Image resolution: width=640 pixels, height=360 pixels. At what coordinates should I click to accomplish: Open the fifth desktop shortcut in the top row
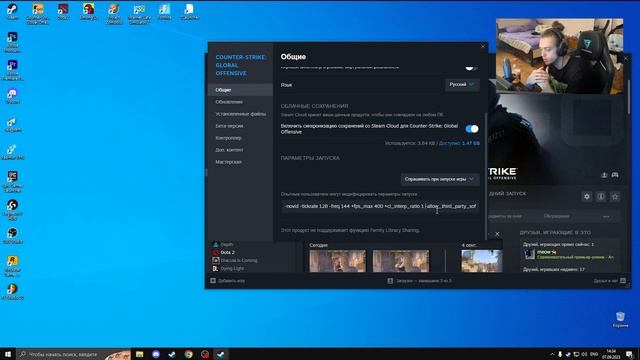[114, 13]
